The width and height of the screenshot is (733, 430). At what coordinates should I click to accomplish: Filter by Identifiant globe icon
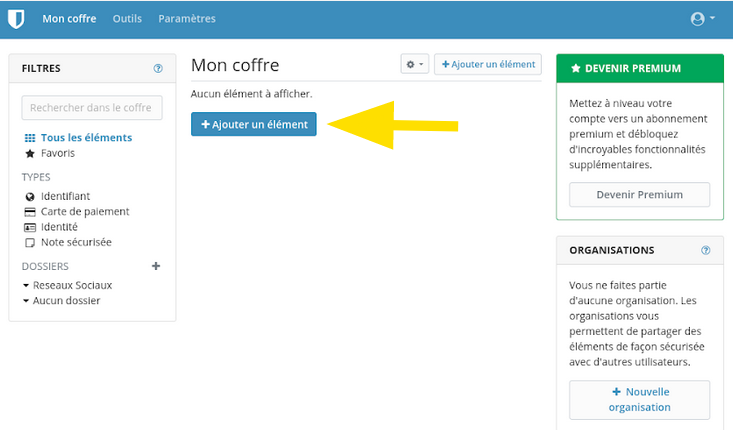(x=30, y=196)
